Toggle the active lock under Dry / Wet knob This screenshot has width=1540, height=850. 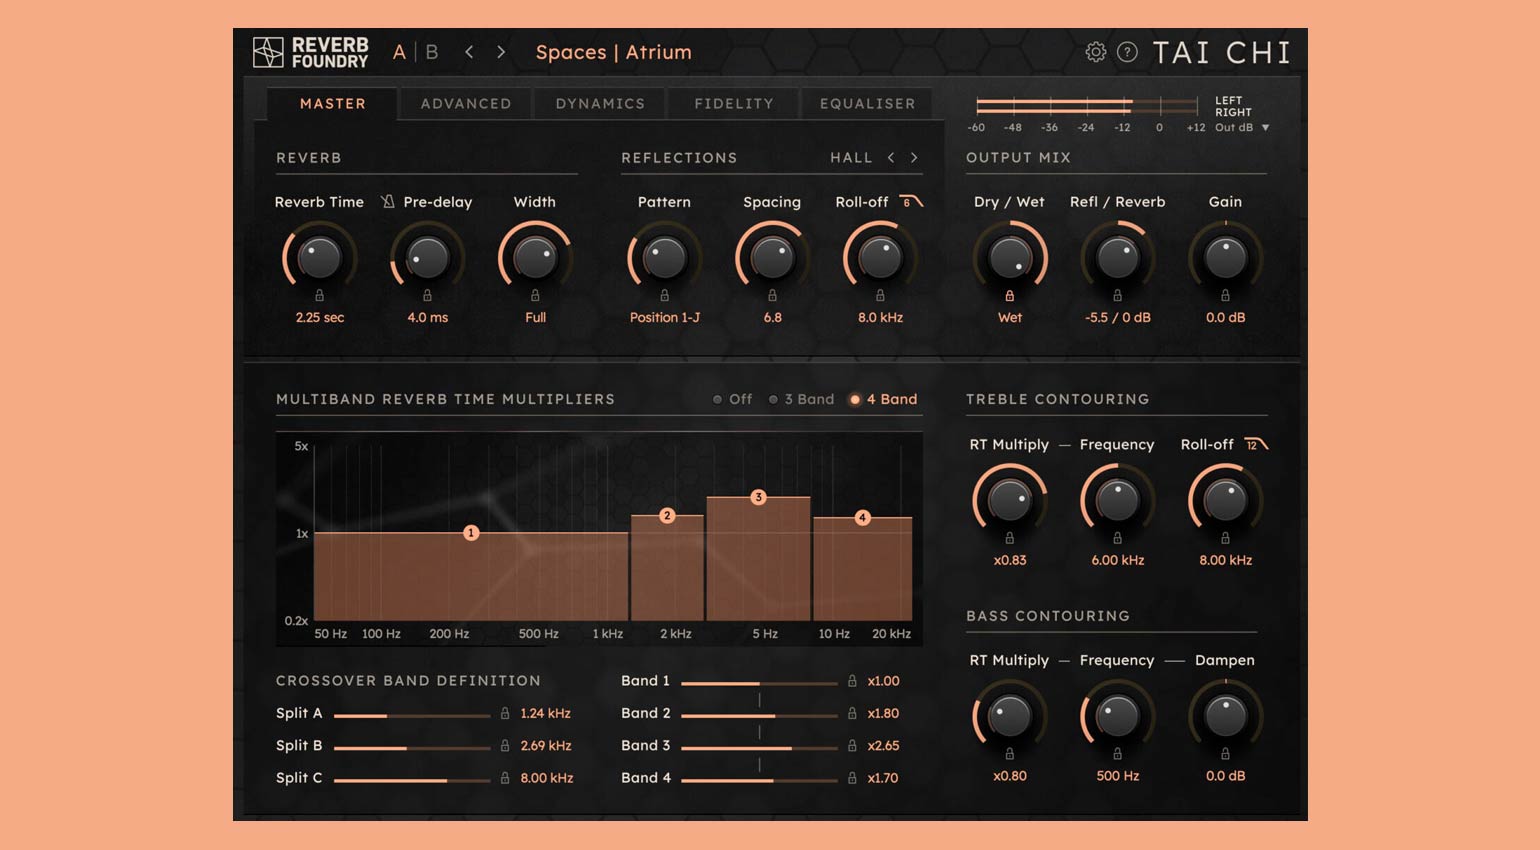click(x=1010, y=295)
